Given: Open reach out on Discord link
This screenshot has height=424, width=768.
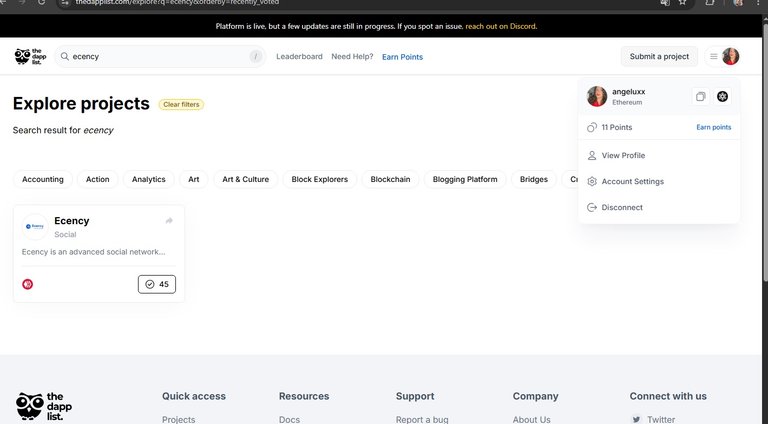Looking at the screenshot, I should [501, 26].
